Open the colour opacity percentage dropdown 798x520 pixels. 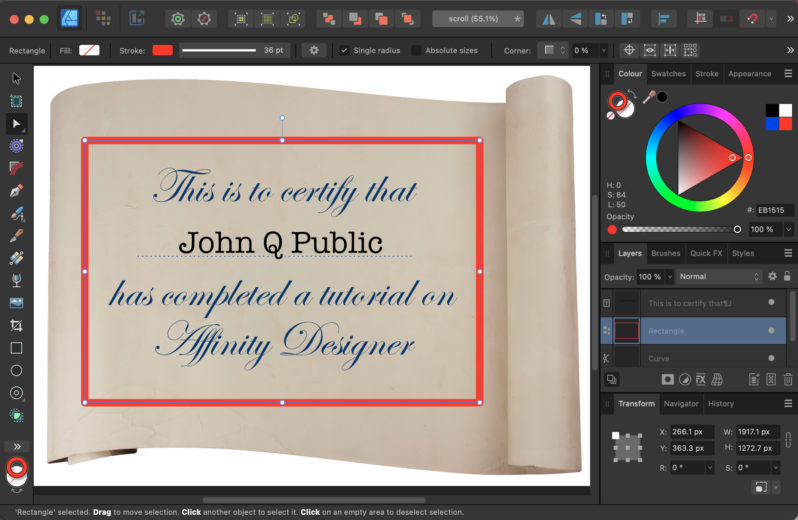tap(788, 229)
